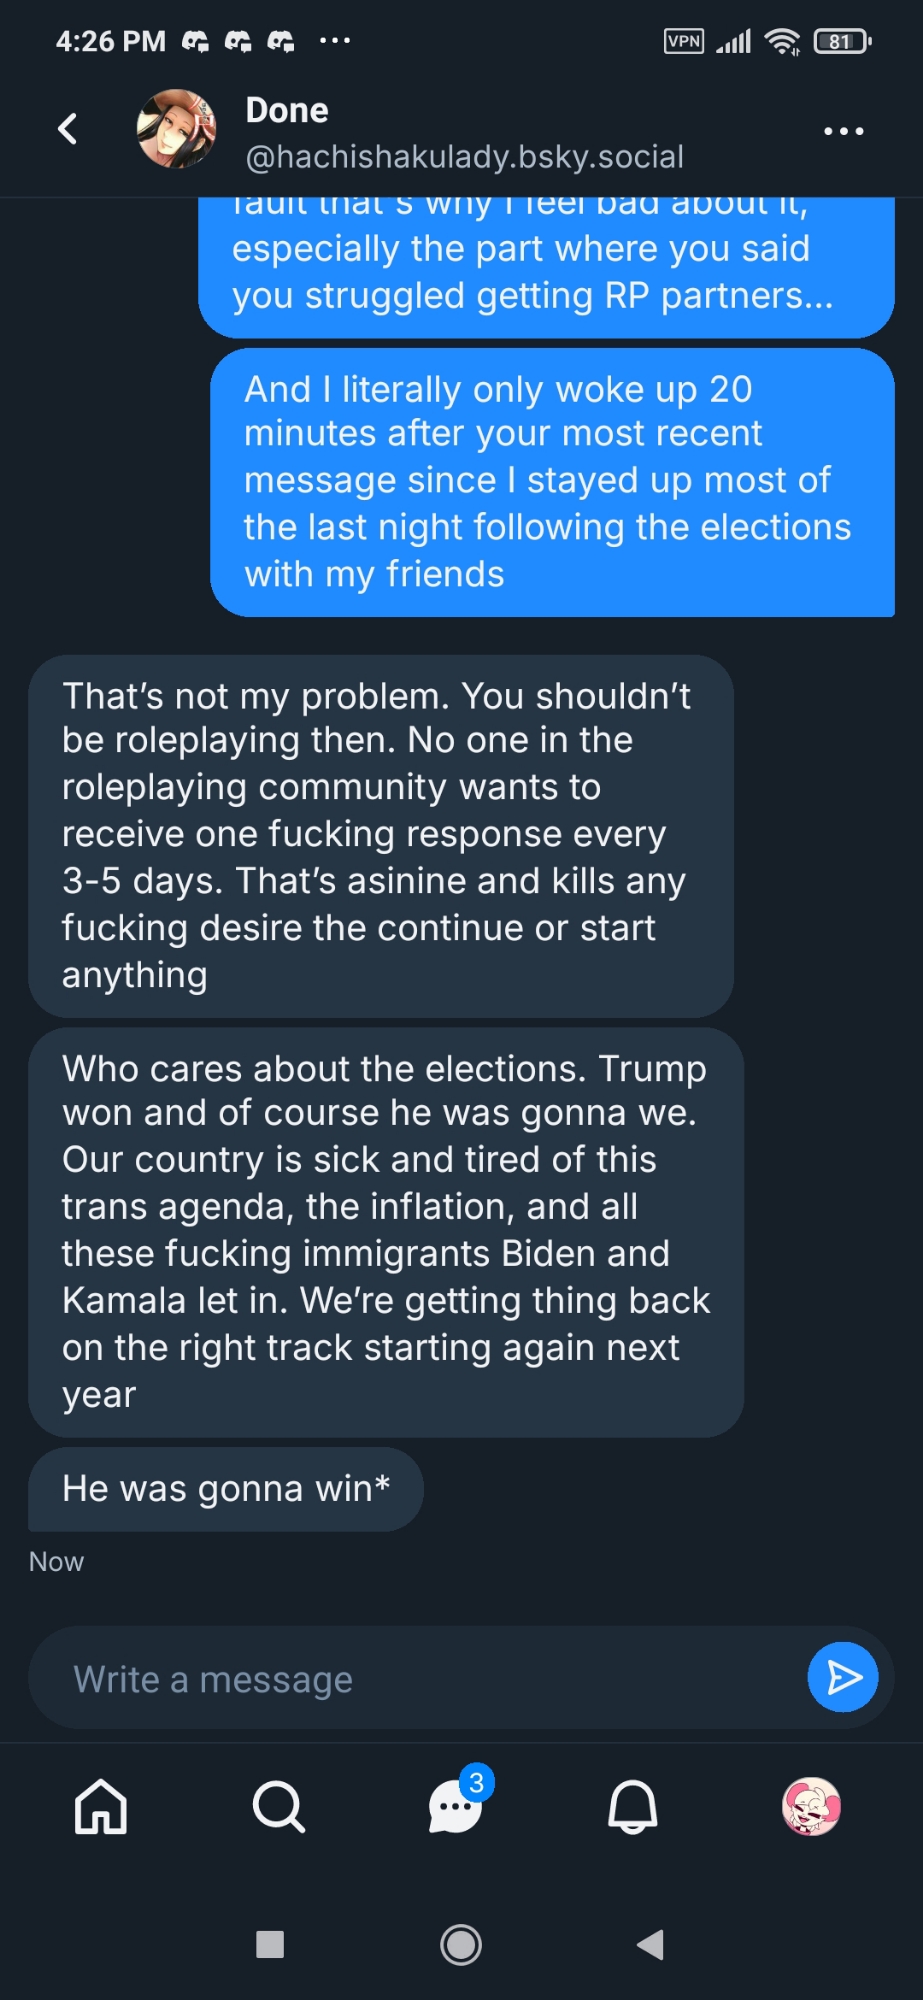Tap the VPN status bar indicator

(684, 41)
